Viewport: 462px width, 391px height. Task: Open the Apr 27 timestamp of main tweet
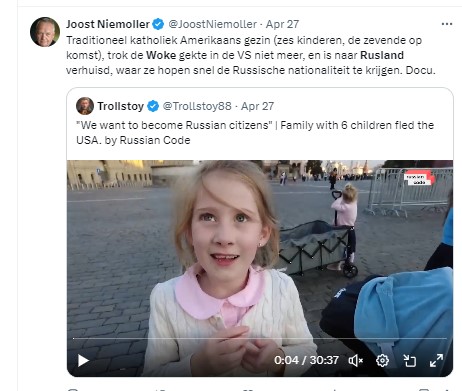pos(282,24)
